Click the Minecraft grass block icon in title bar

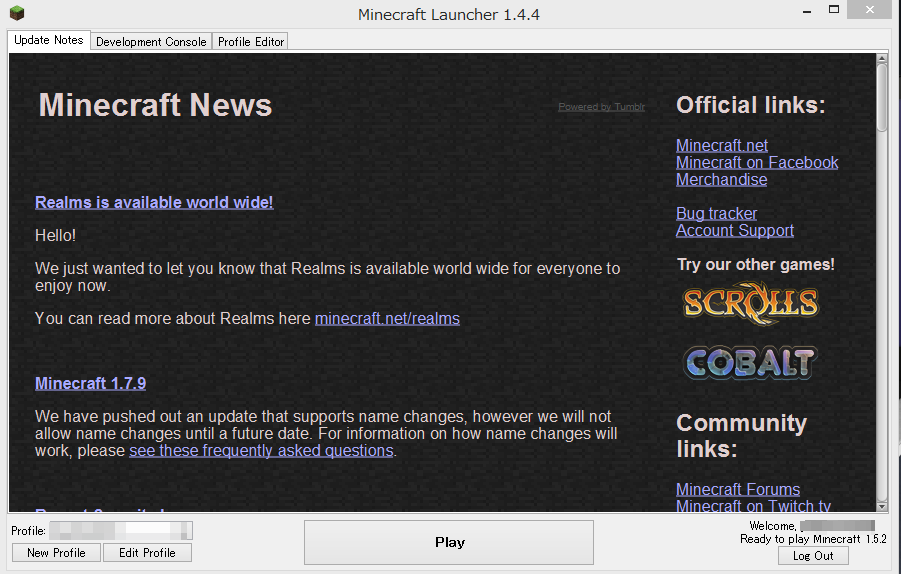[x=17, y=12]
